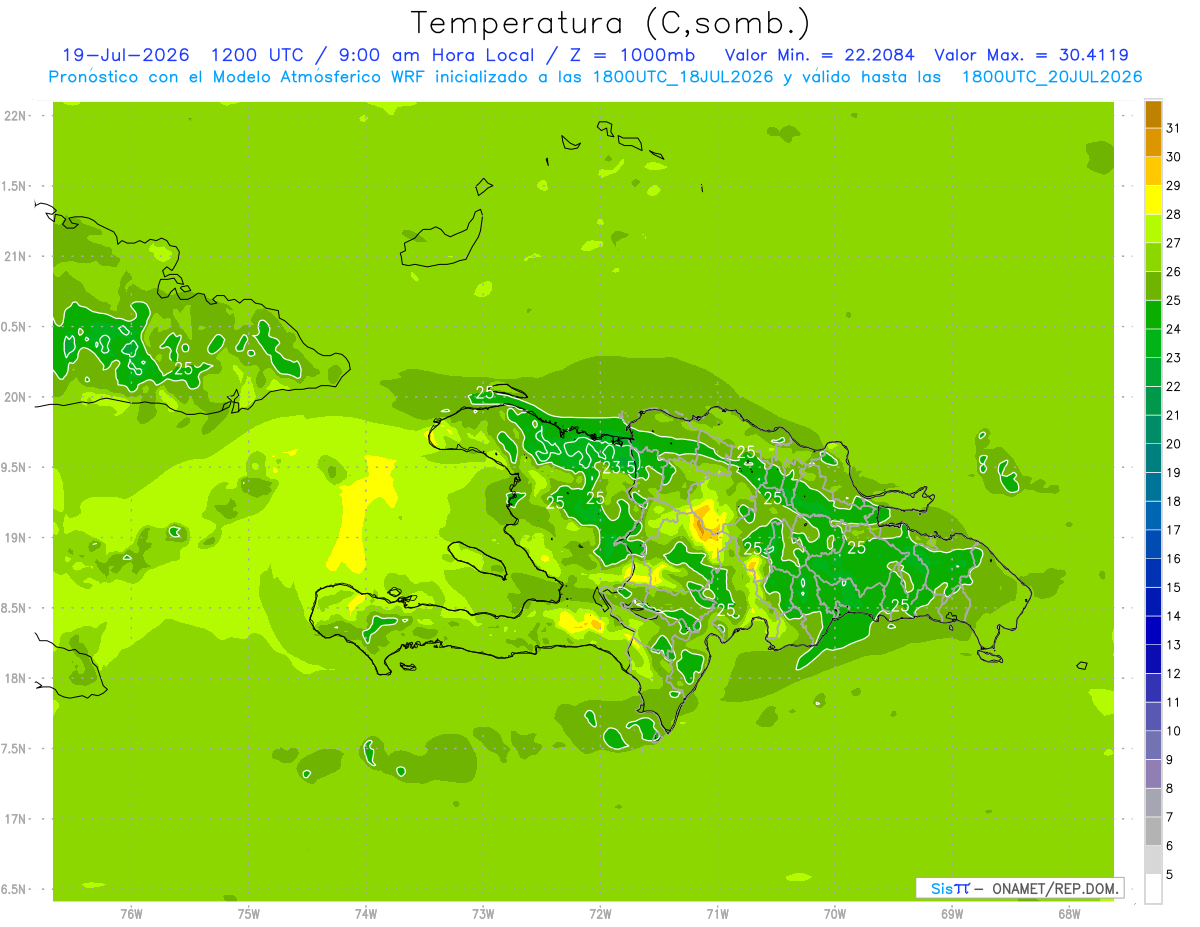Screen dimensions: 1200x927
Task: Click the 31 value on the color legend
Action: click(1174, 128)
